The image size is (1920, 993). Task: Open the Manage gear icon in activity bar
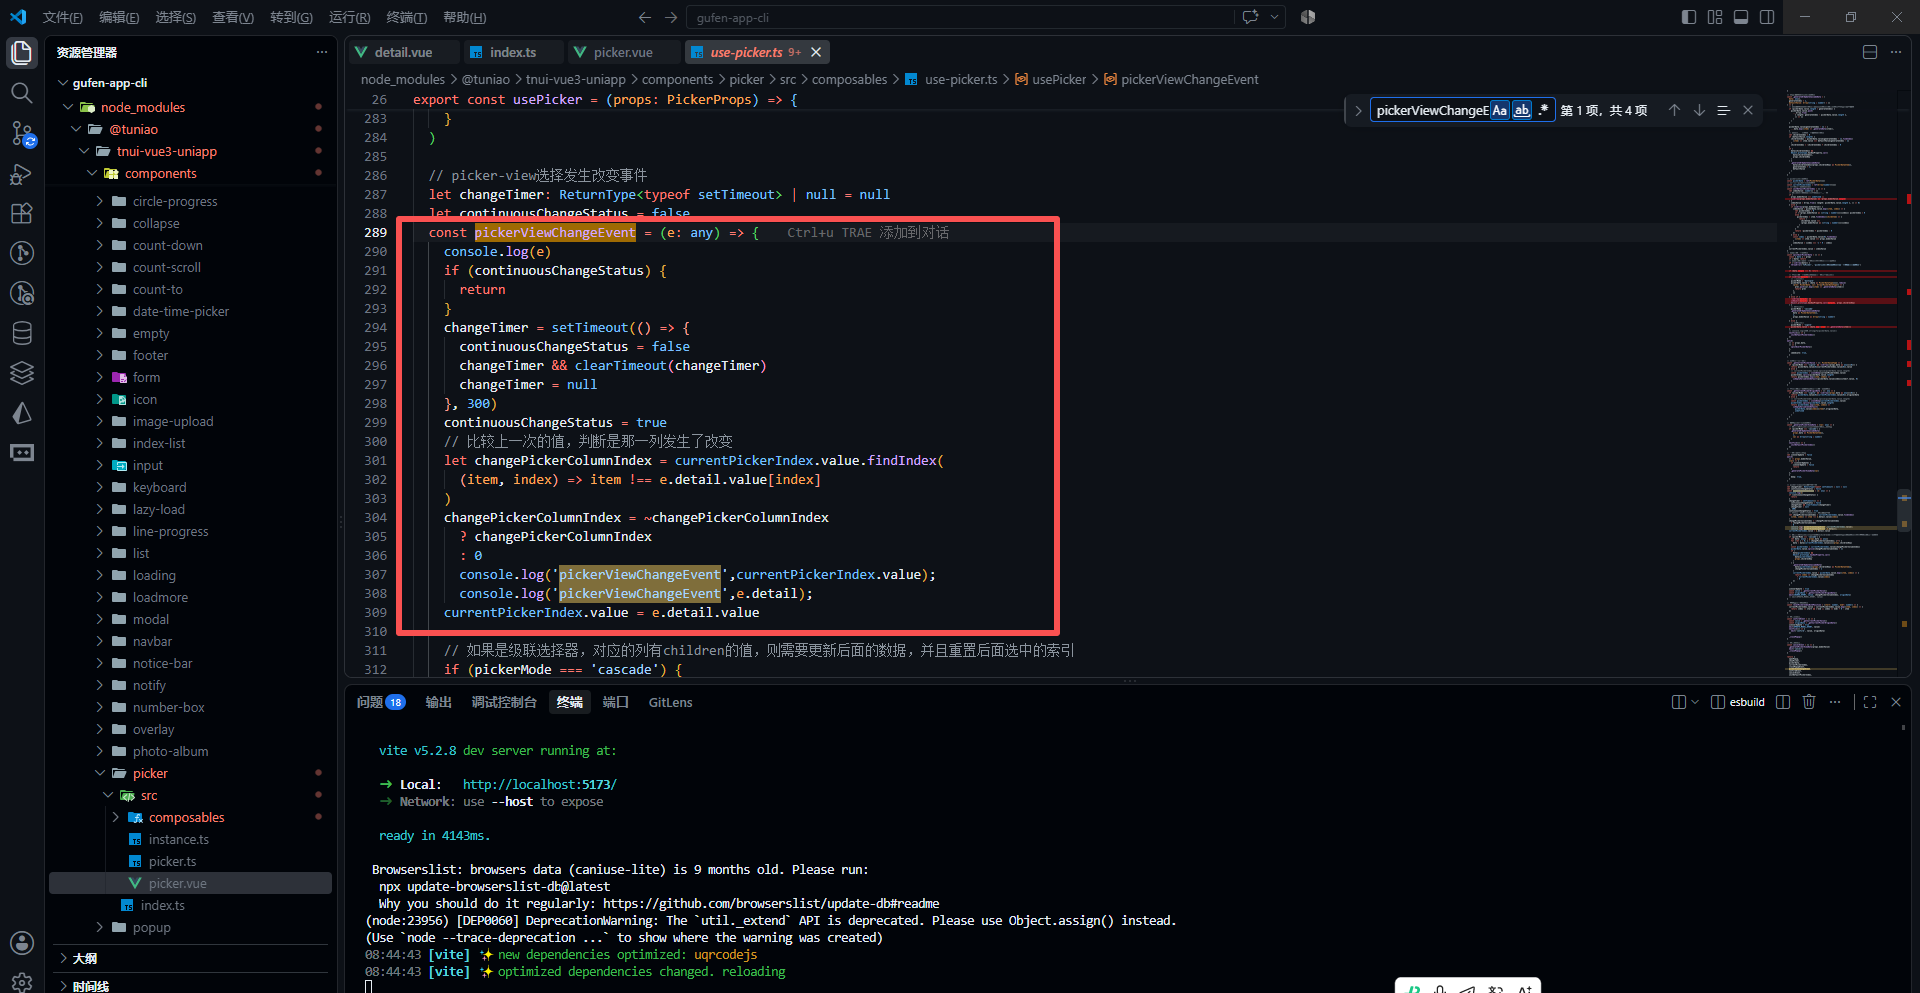pyautogui.click(x=22, y=982)
